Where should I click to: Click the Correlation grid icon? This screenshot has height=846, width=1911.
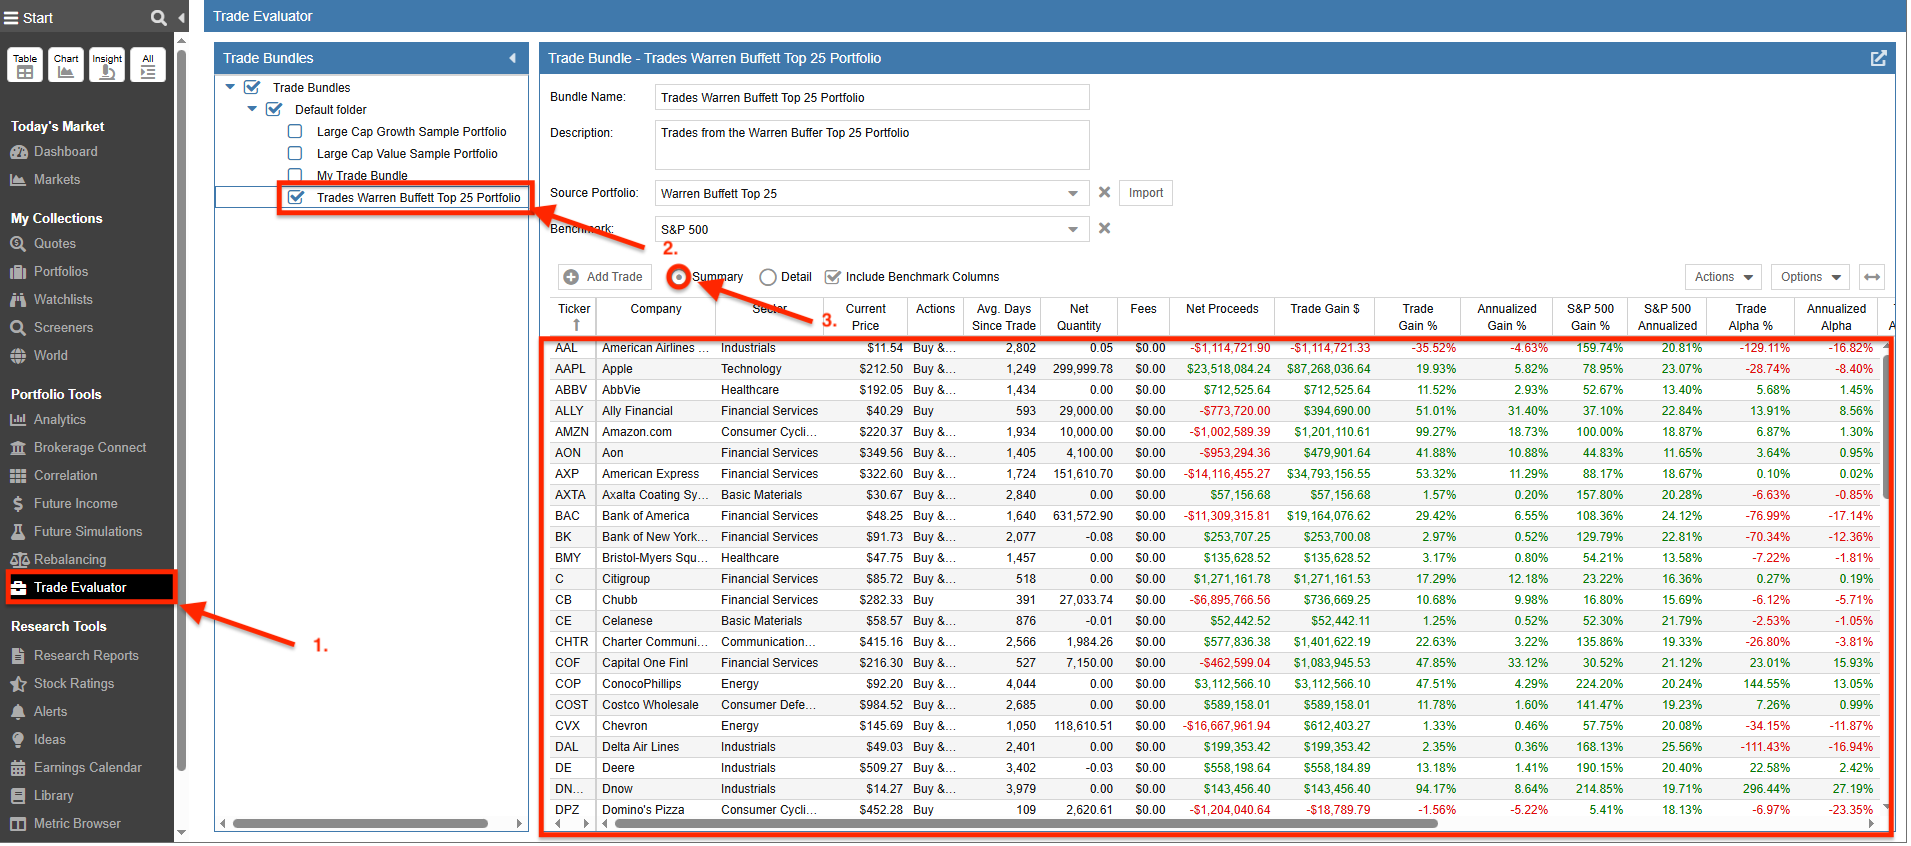pos(18,476)
